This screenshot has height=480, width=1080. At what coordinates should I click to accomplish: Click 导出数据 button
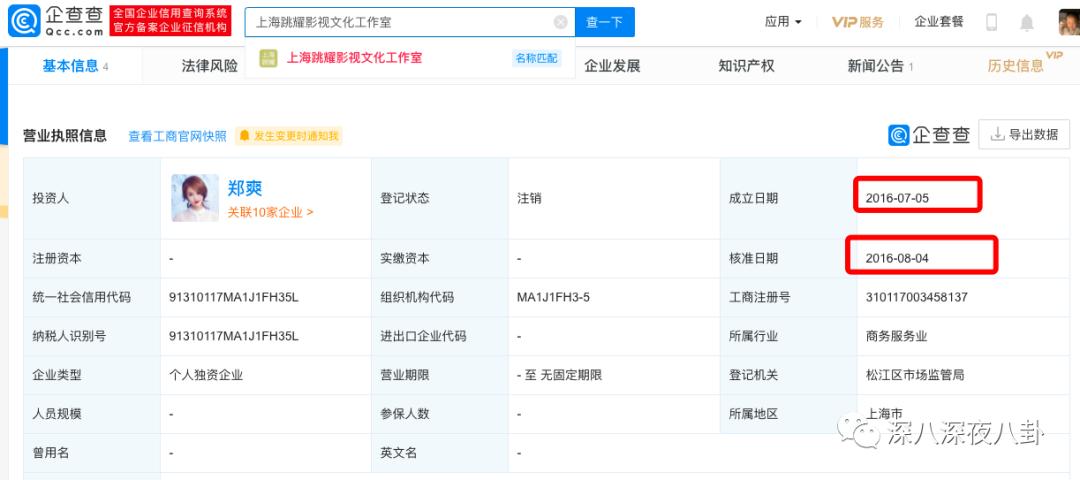click(1024, 135)
